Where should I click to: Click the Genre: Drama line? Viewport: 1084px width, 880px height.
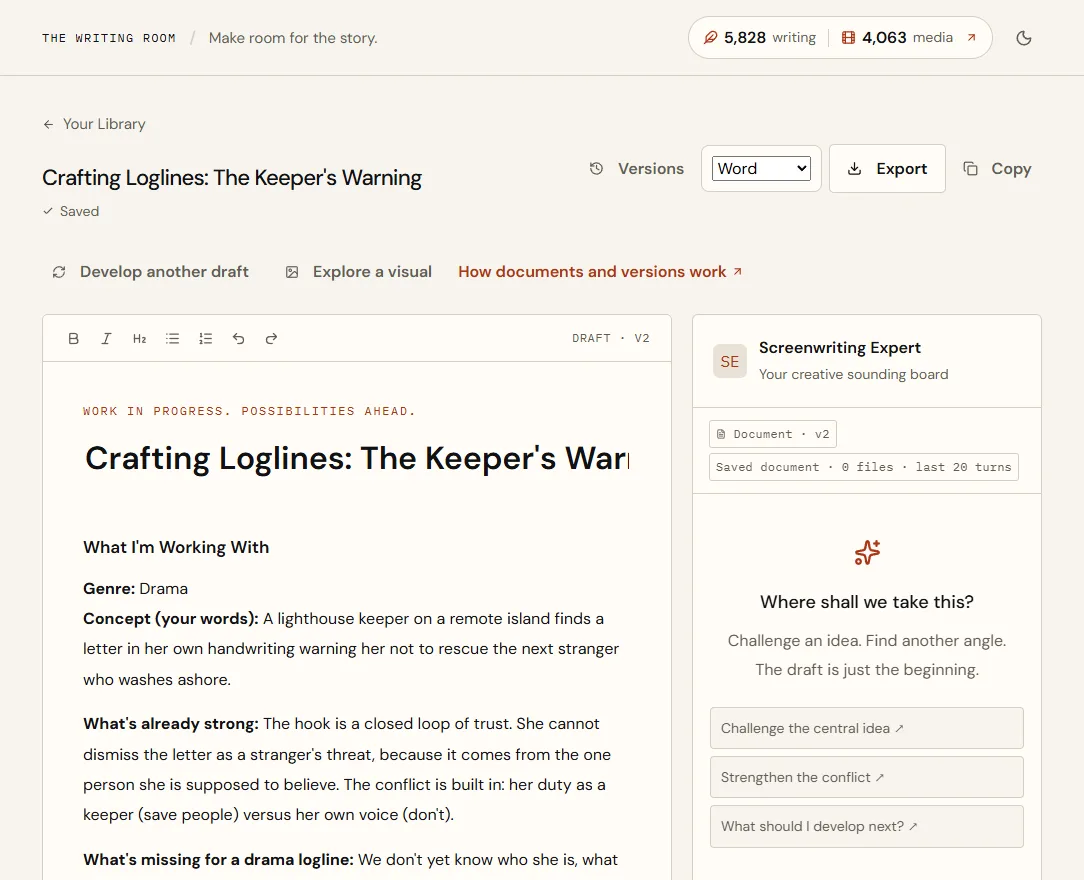[x=136, y=589]
